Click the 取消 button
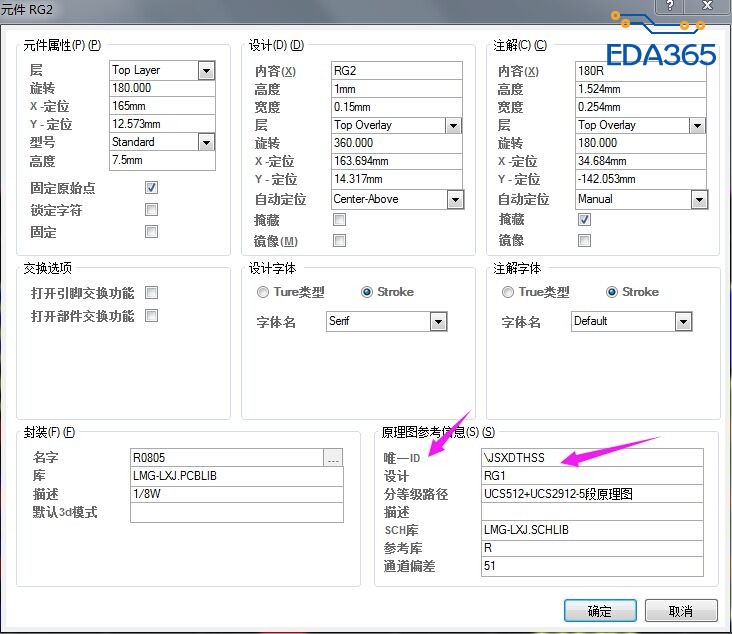The width and height of the screenshot is (732, 634). tap(681, 611)
